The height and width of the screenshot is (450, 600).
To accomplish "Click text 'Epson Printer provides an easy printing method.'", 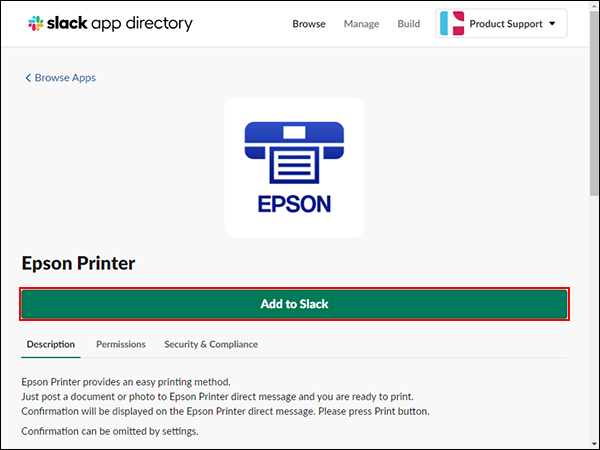I will coord(126,382).
